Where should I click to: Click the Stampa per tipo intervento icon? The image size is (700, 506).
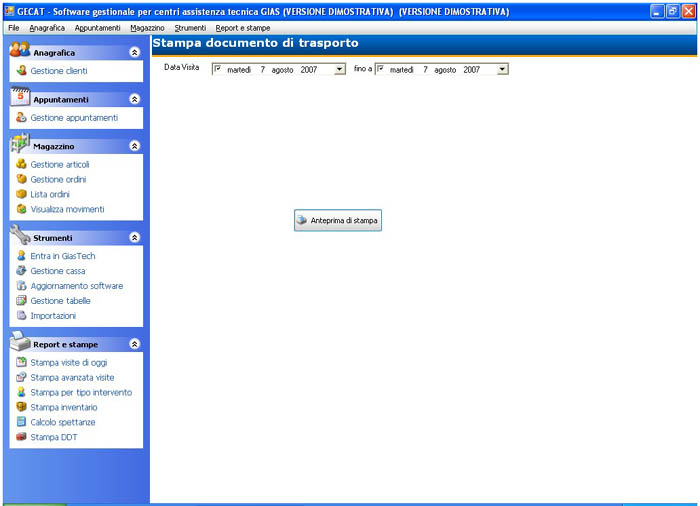point(21,392)
